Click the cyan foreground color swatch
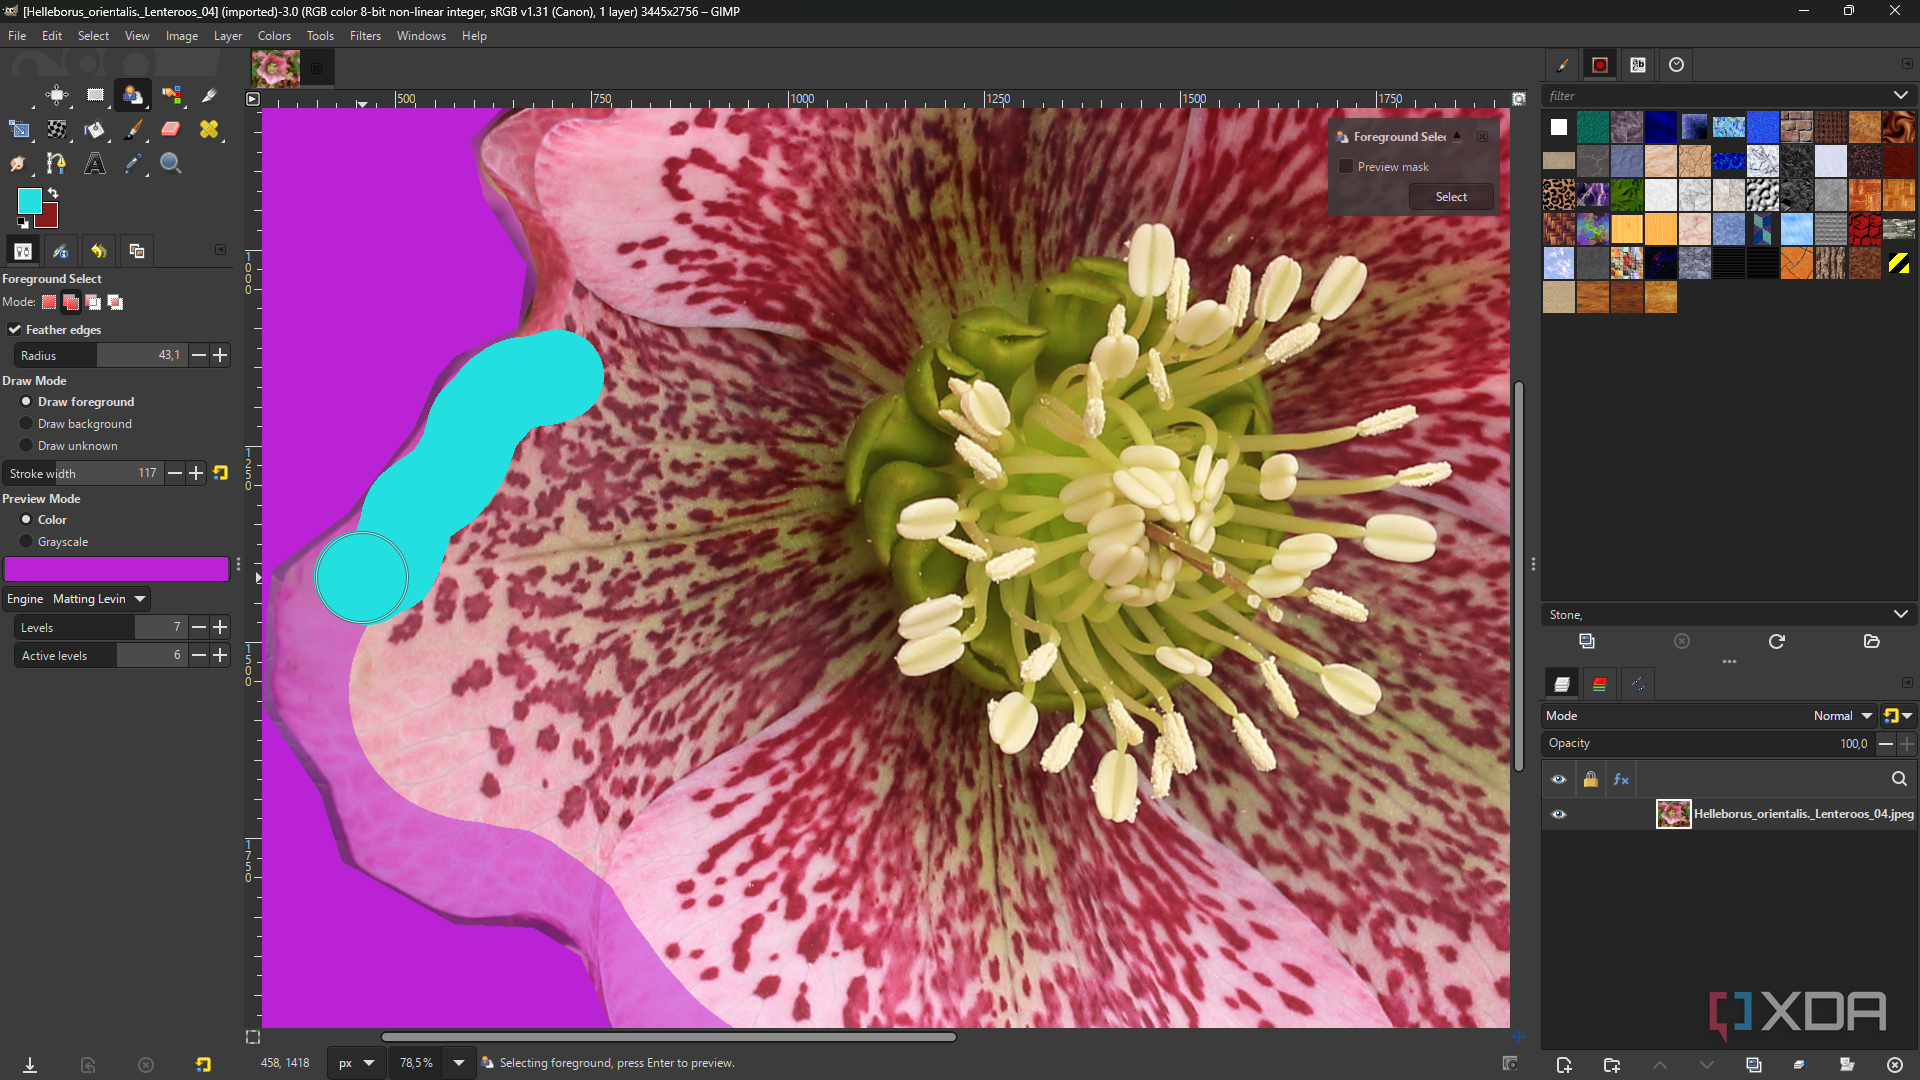This screenshot has width=1920, height=1080. click(x=29, y=200)
